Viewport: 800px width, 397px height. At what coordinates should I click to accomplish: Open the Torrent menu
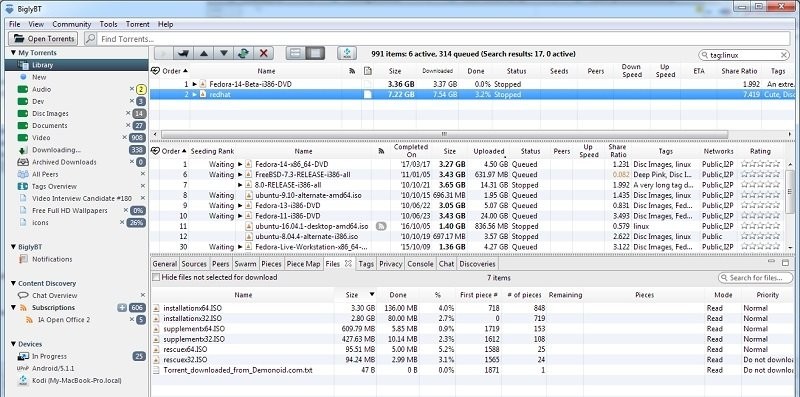coord(138,24)
